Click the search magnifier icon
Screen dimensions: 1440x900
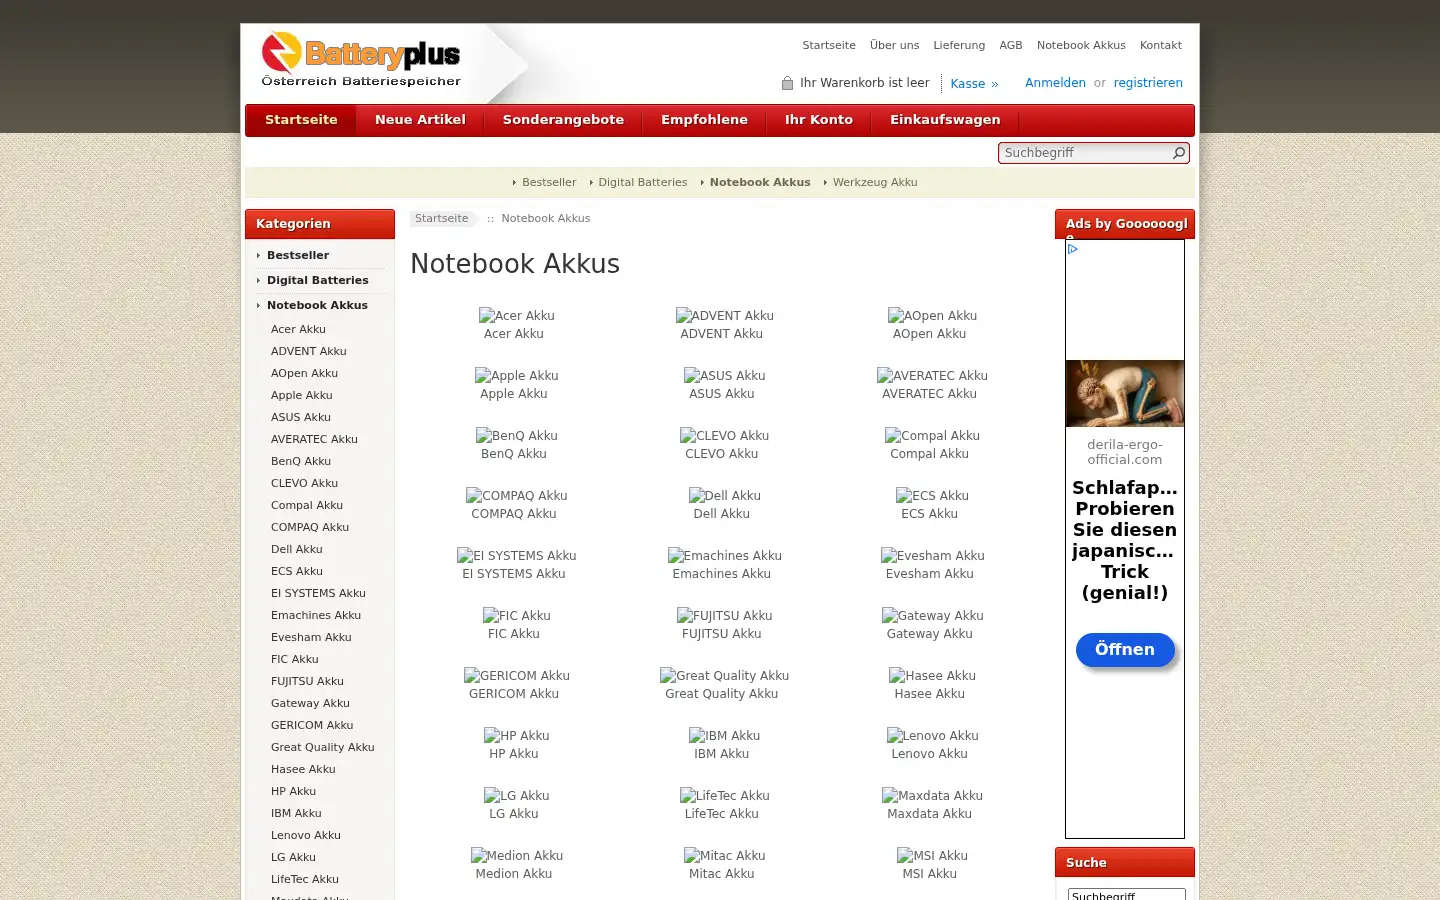tap(1179, 153)
